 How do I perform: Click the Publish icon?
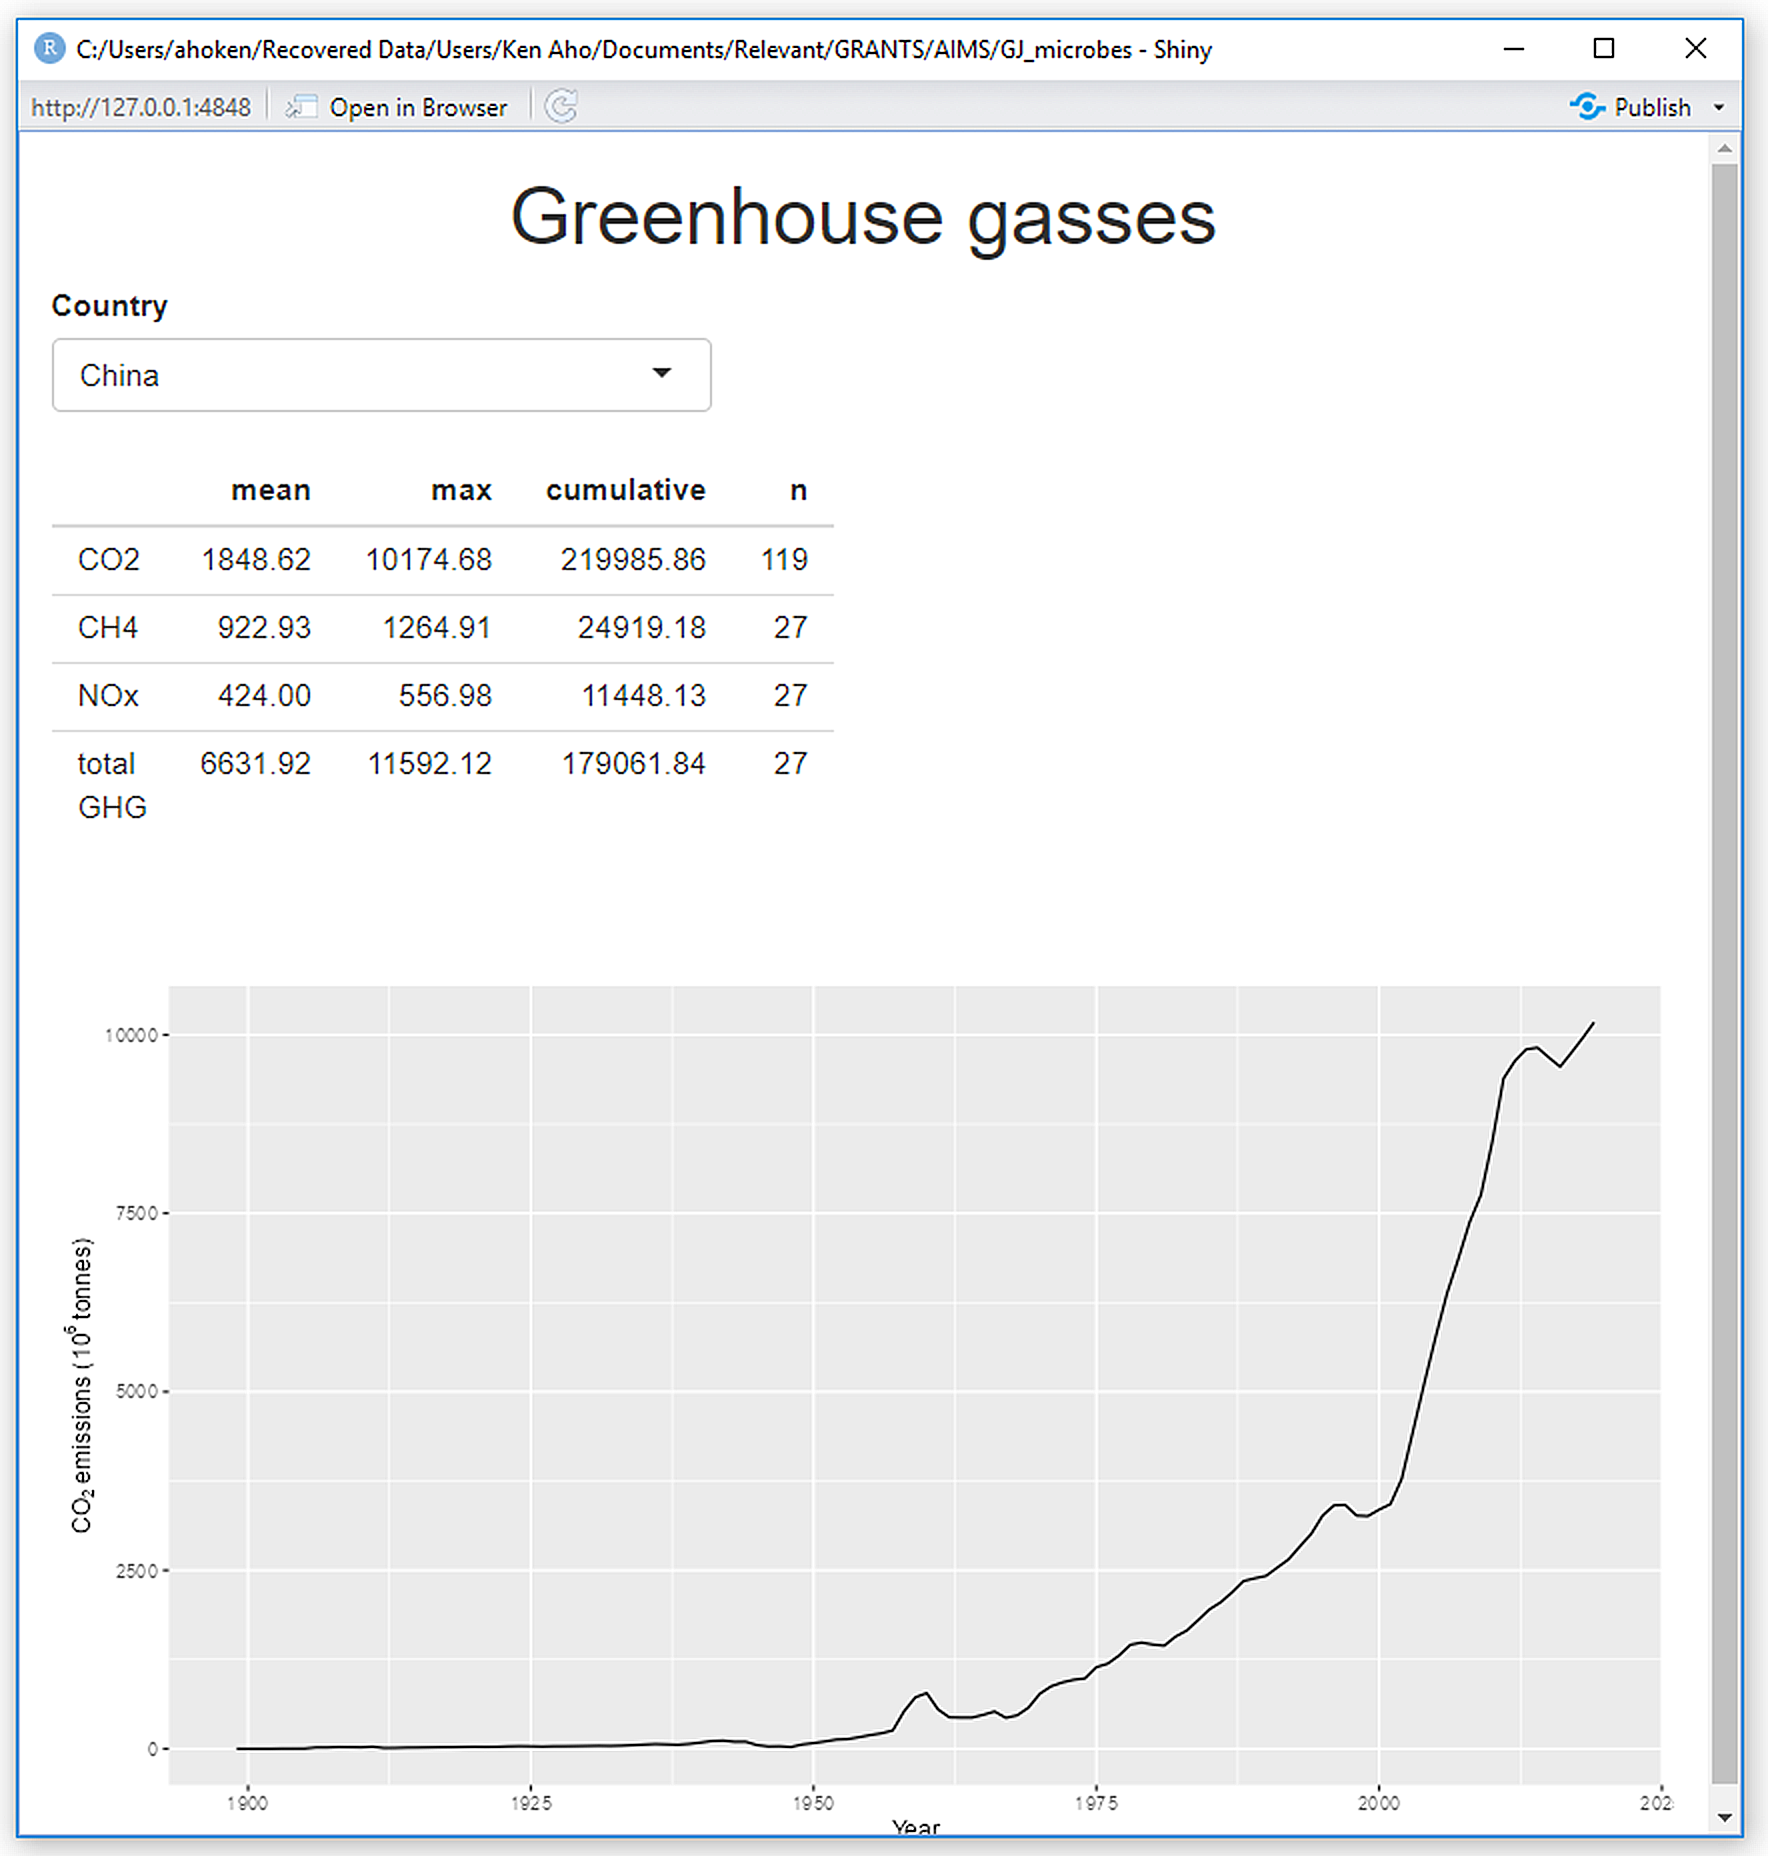[1587, 107]
